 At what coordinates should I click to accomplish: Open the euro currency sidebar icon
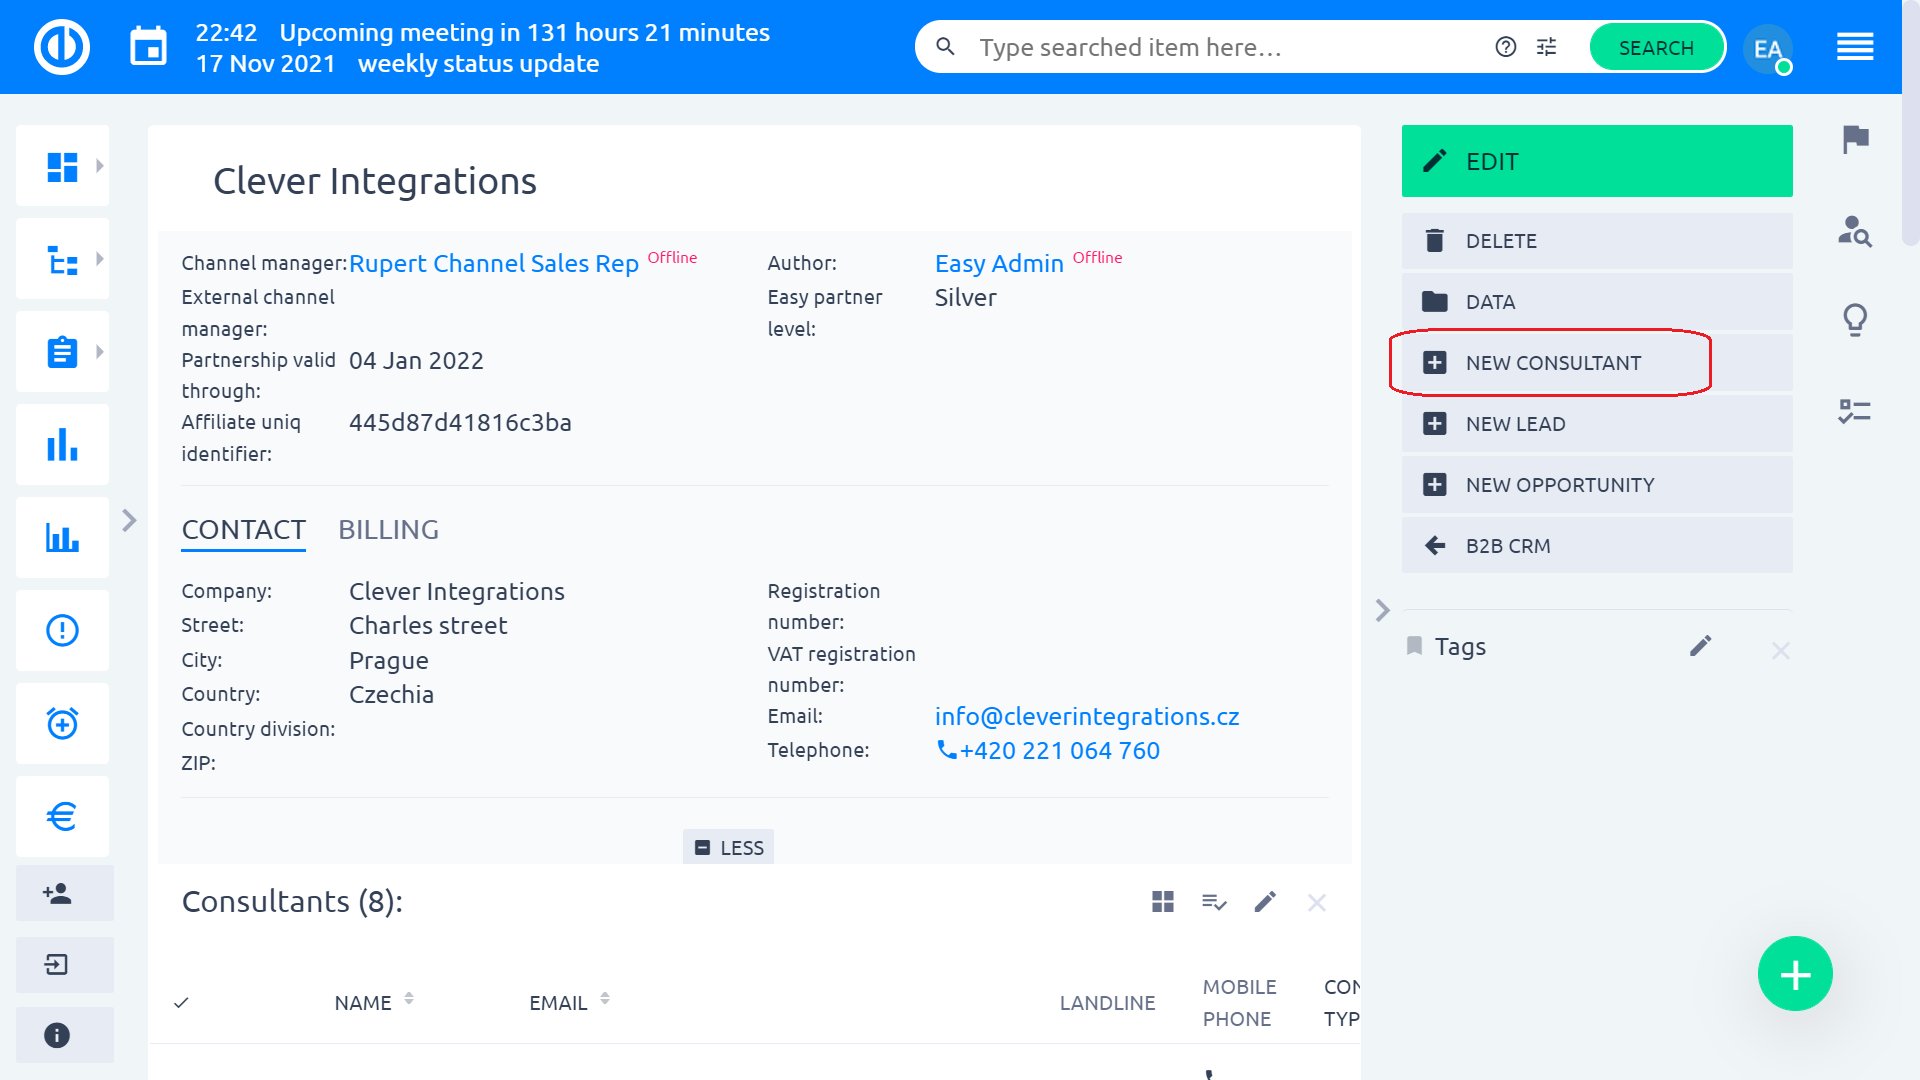coord(62,816)
